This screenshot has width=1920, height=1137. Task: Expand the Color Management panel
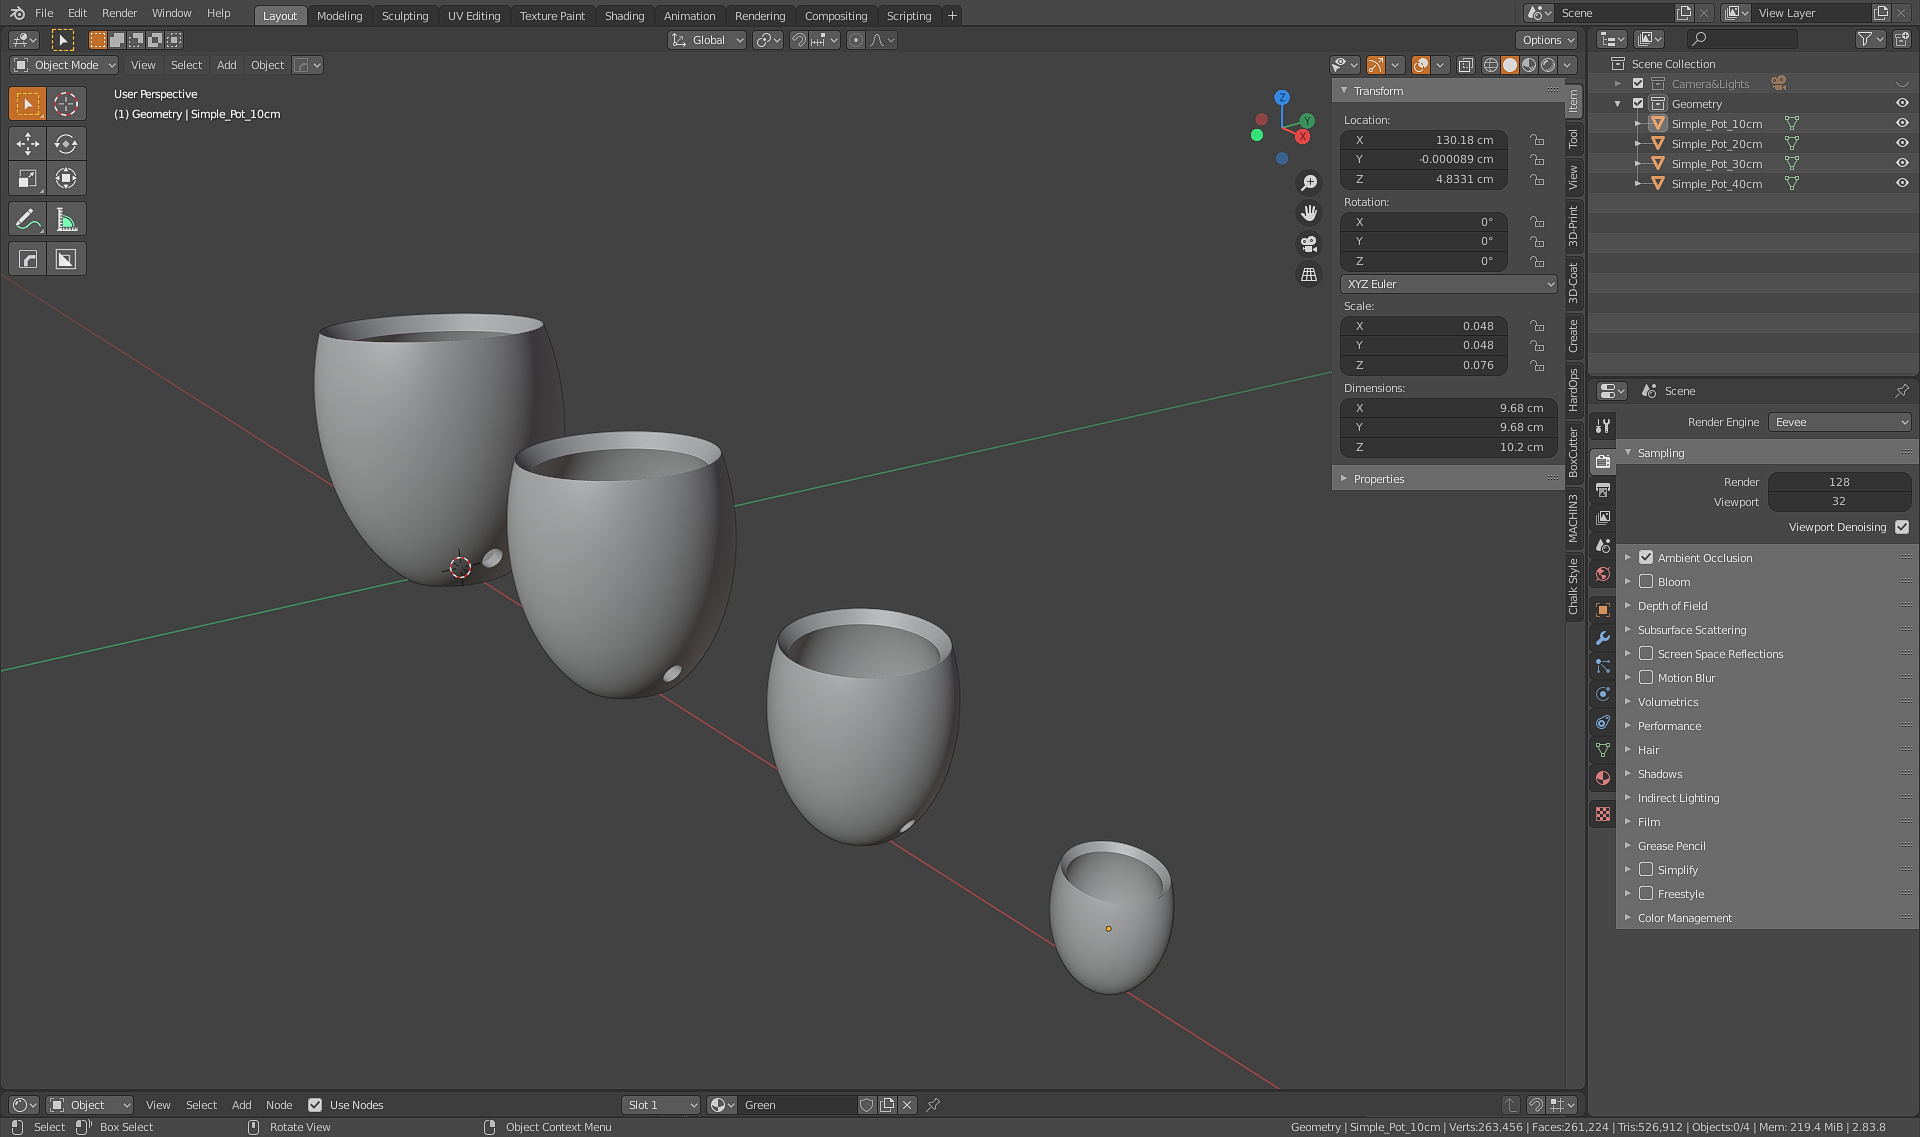point(1684,918)
